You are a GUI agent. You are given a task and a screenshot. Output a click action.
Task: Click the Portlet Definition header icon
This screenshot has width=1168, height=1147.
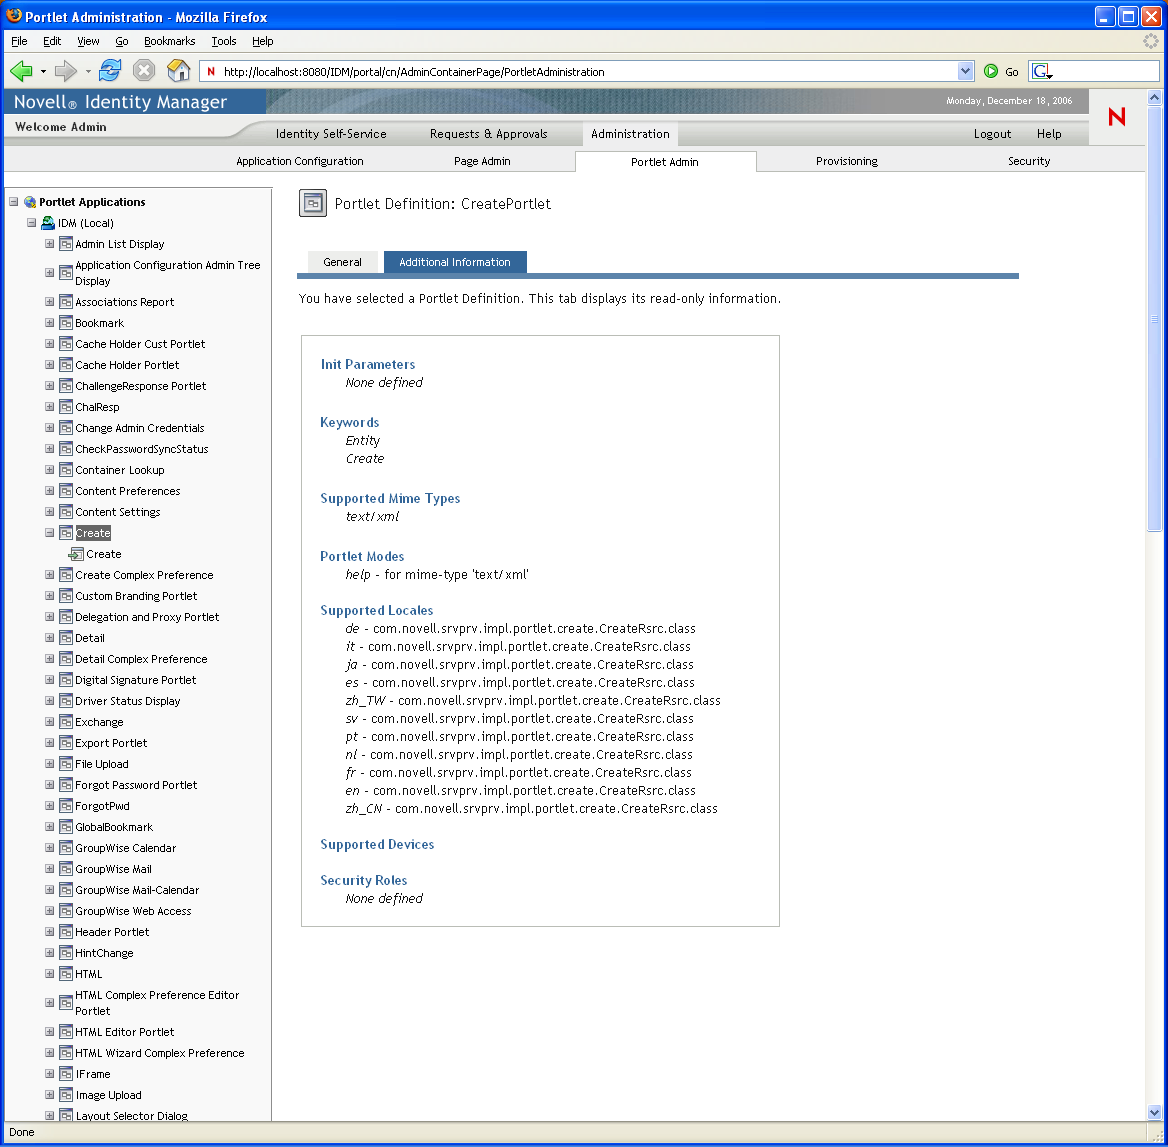point(313,203)
